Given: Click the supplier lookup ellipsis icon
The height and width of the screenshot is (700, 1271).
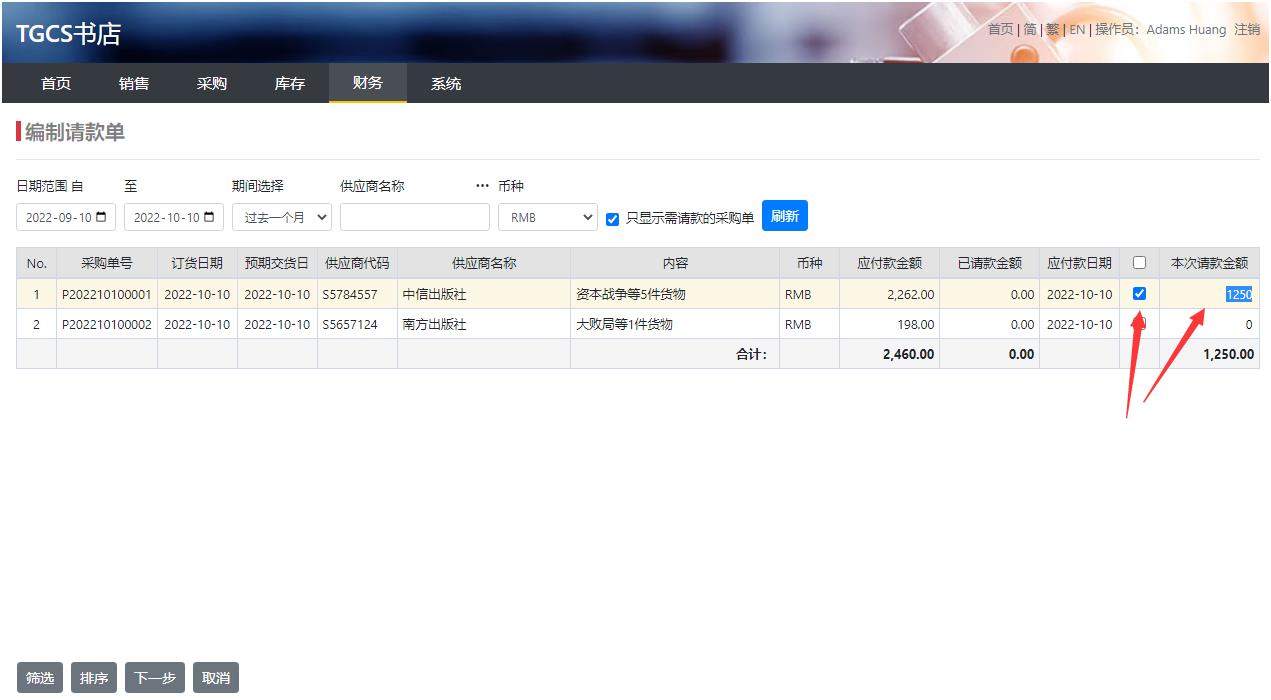Looking at the screenshot, I should [x=482, y=186].
